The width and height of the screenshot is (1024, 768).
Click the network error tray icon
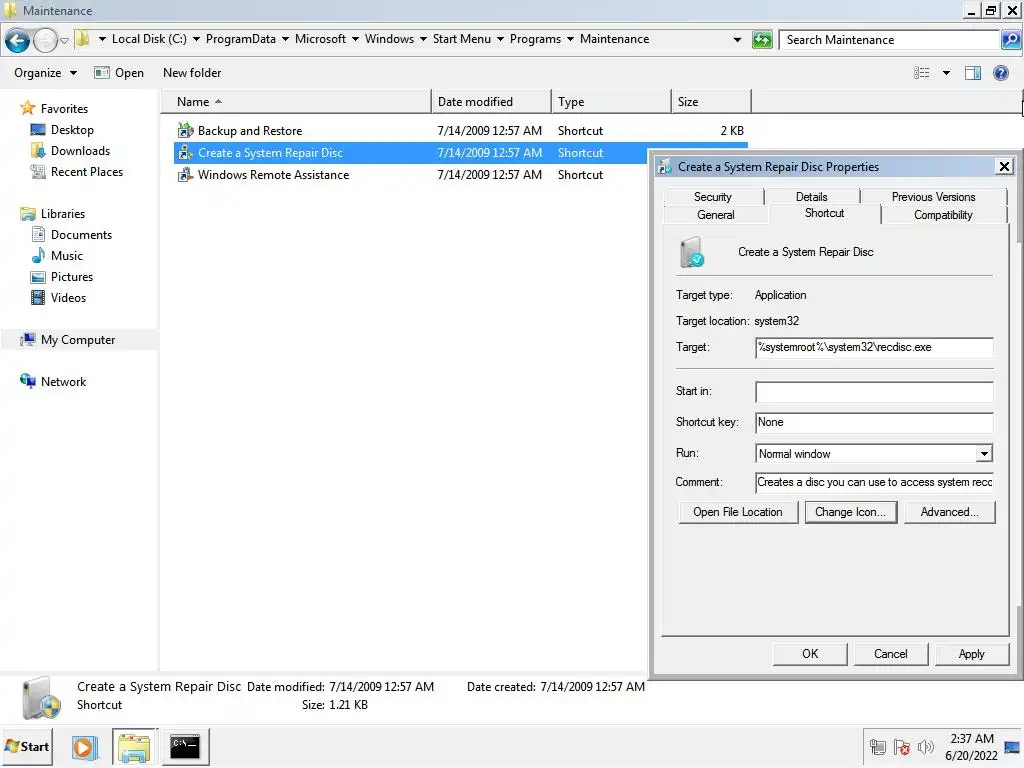pos(901,747)
